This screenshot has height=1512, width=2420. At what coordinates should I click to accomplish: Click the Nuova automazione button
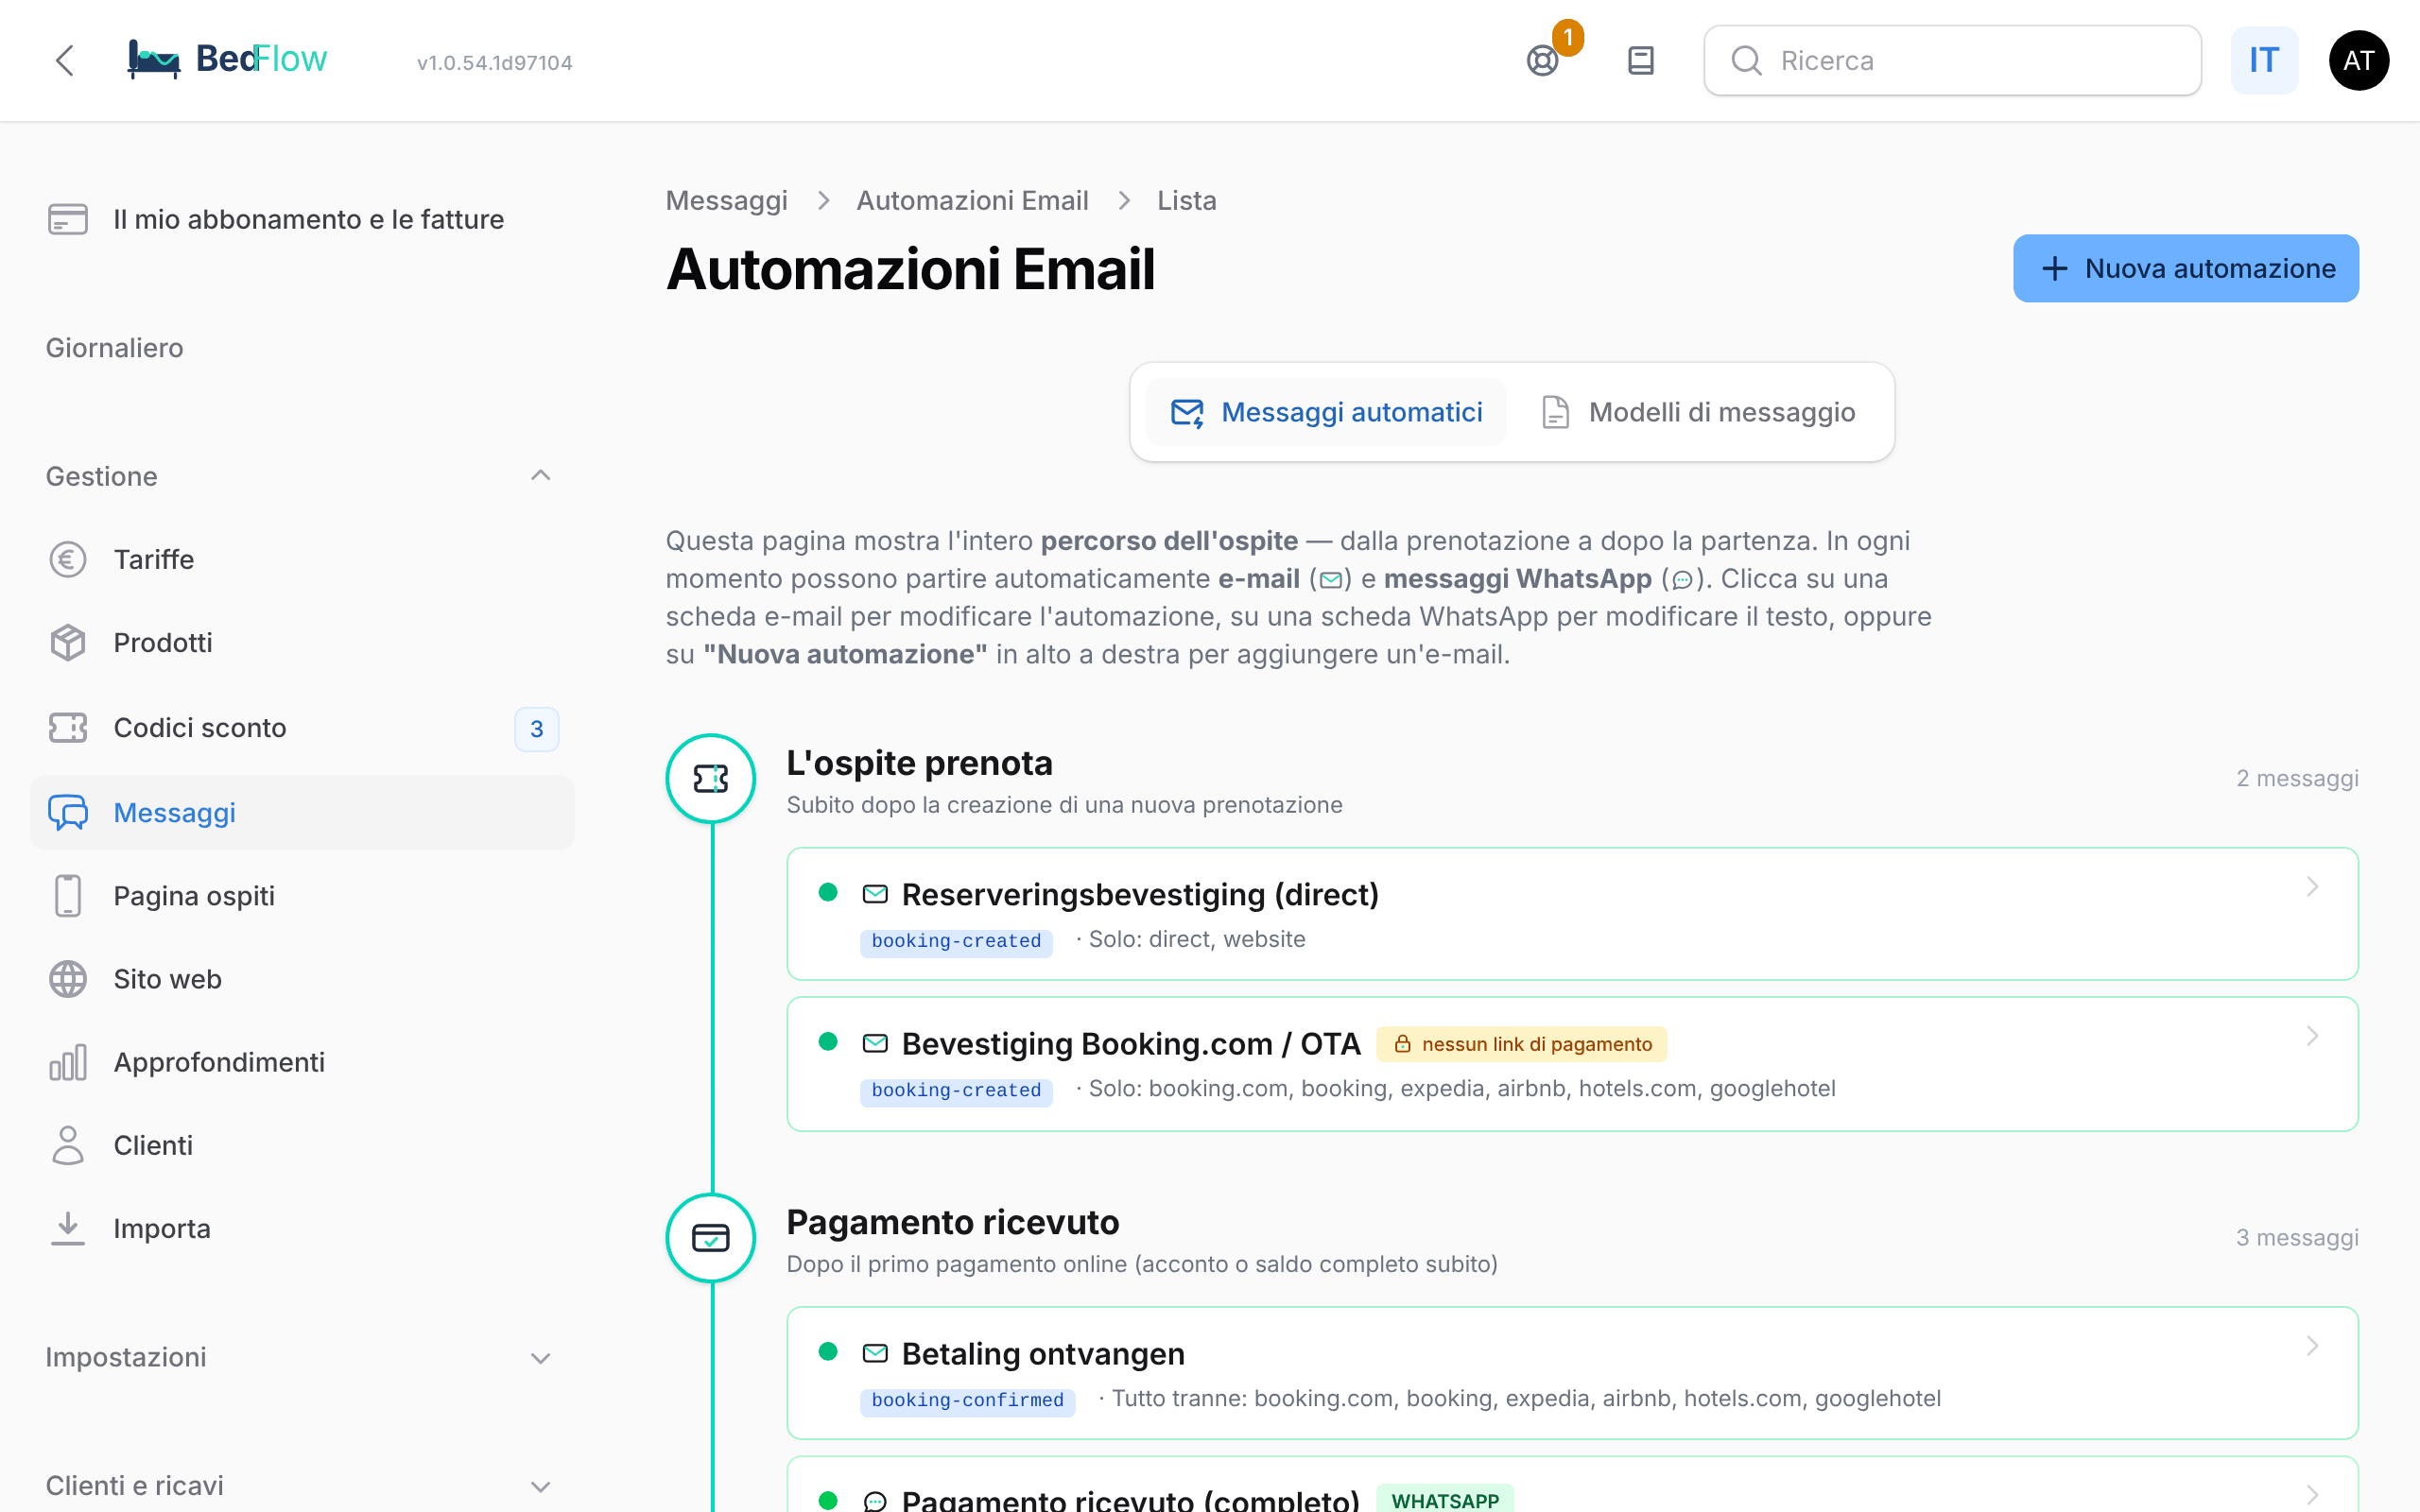tap(2186, 268)
